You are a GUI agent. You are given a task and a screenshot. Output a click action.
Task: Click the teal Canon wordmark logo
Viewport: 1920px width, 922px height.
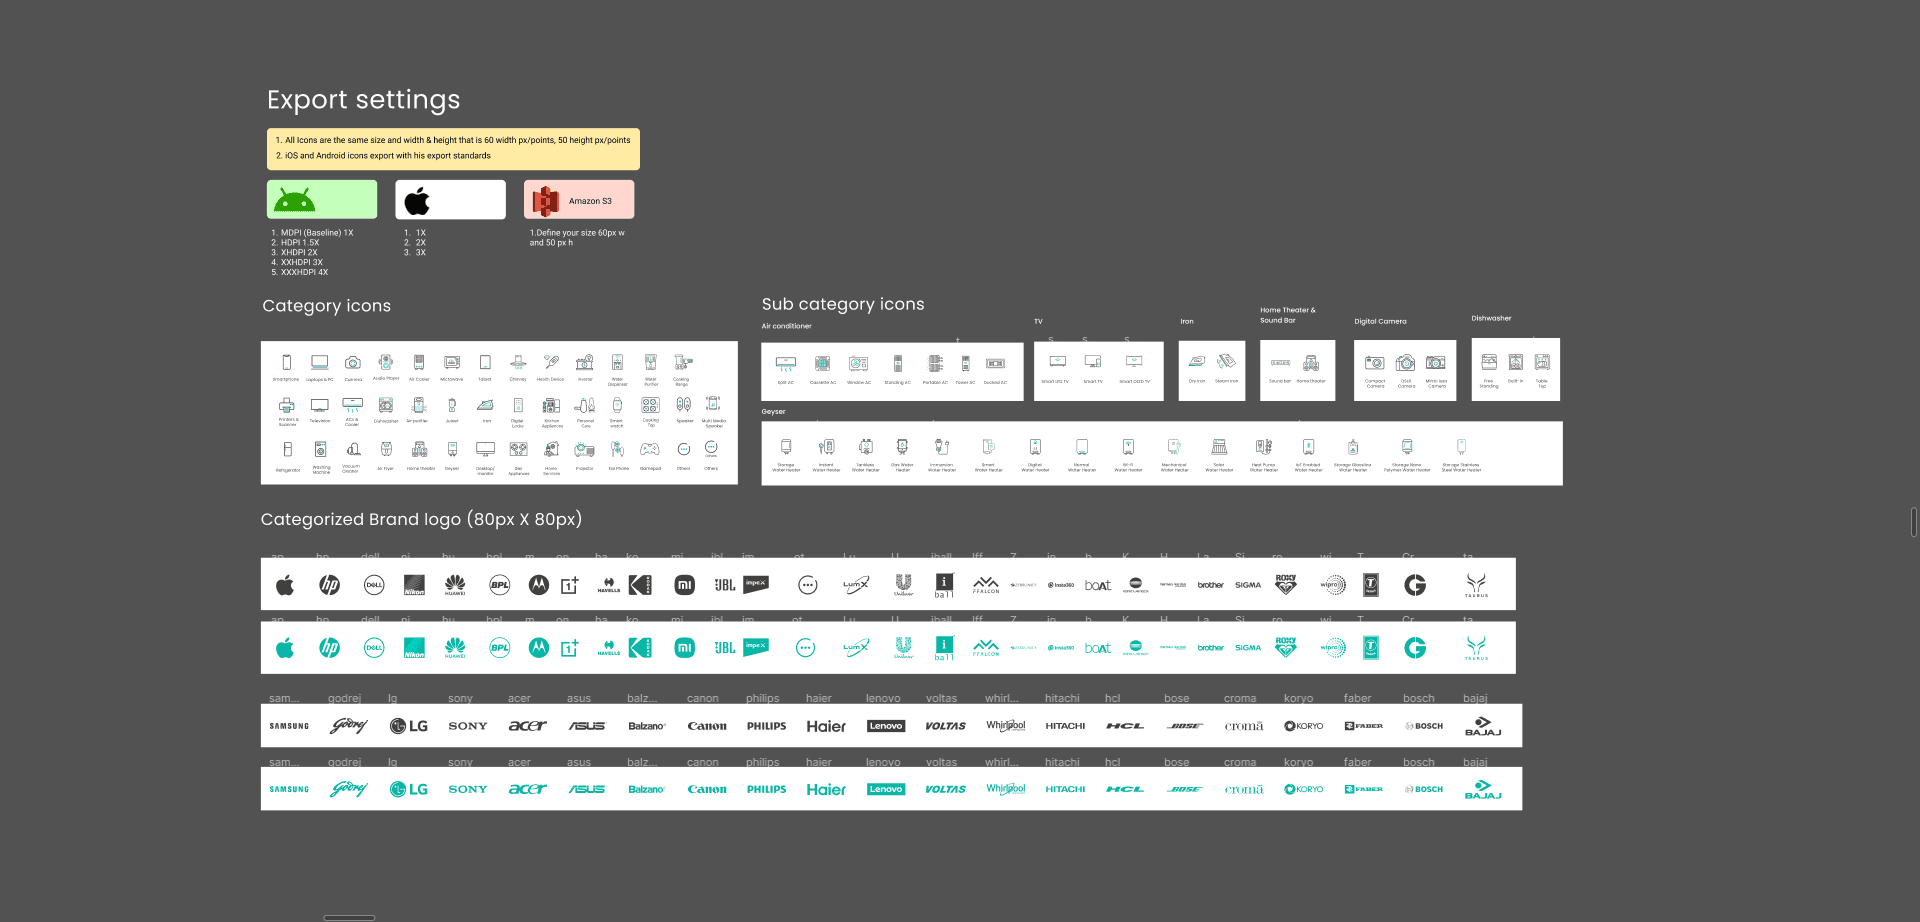tap(707, 789)
